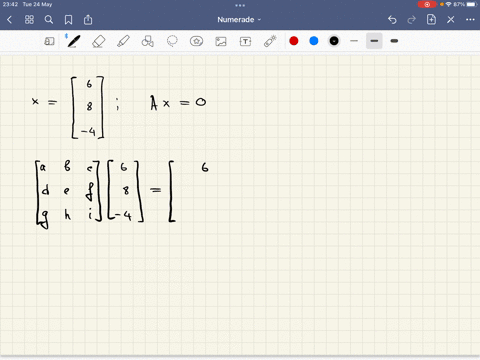Select the Text box tool
This screenshot has height=360, width=480.
point(245,41)
